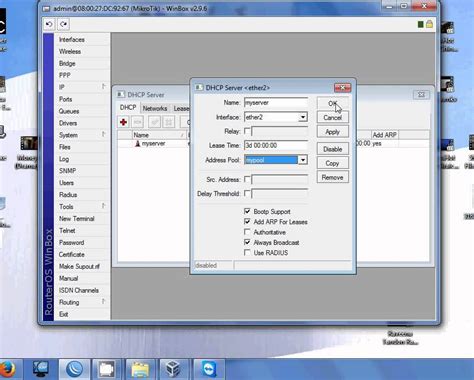Image resolution: width=474 pixels, height=380 pixels.
Task: Open PPP in the sidebar menu
Action: point(65,75)
